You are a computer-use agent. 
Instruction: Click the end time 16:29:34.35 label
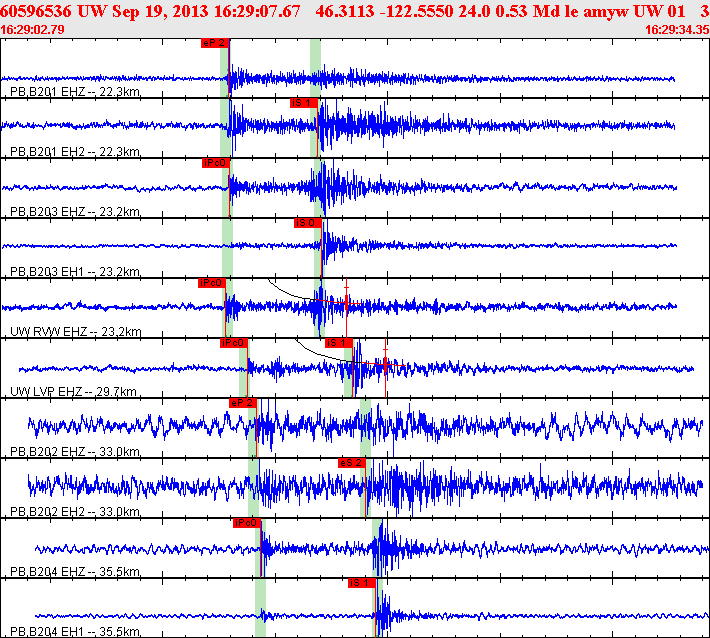[676, 30]
